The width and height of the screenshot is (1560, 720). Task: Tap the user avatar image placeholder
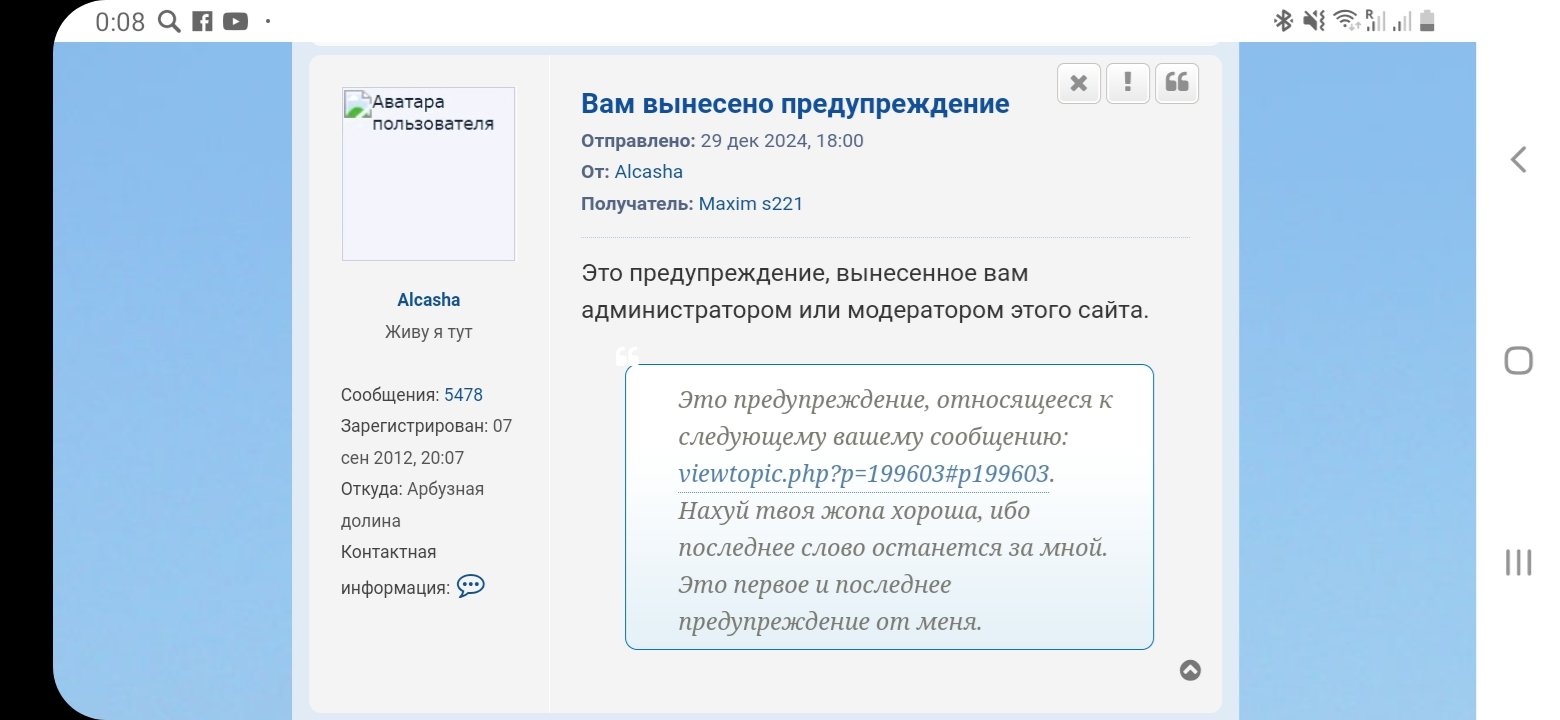428,174
